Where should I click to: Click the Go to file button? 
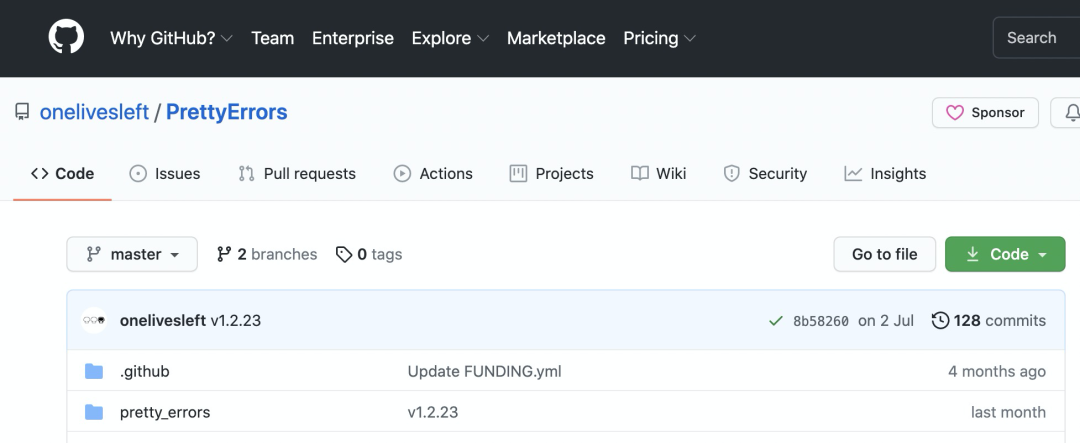pyautogui.click(x=884, y=255)
